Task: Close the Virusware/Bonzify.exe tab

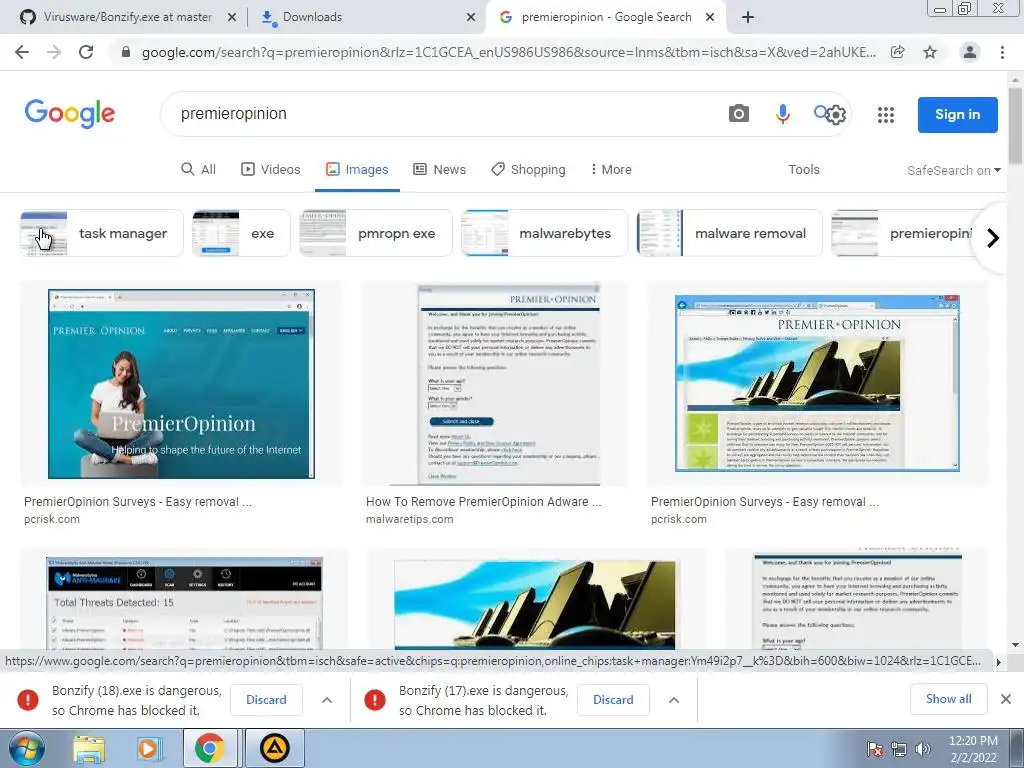Action: (232, 18)
